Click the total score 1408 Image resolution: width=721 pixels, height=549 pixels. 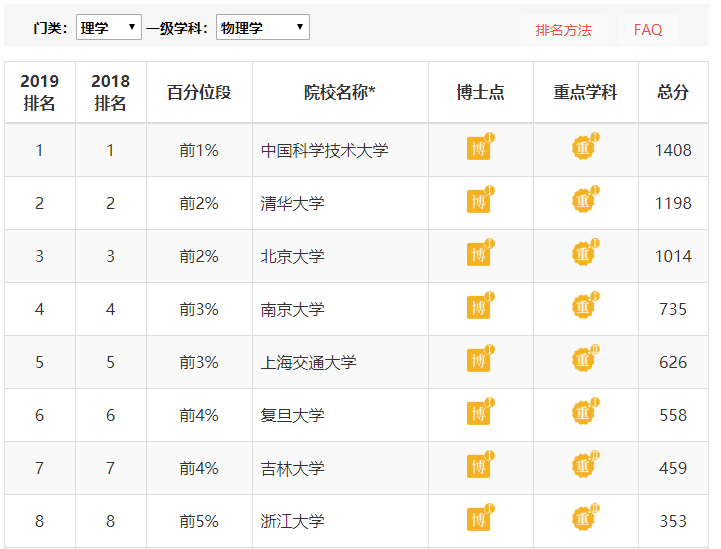(673, 150)
